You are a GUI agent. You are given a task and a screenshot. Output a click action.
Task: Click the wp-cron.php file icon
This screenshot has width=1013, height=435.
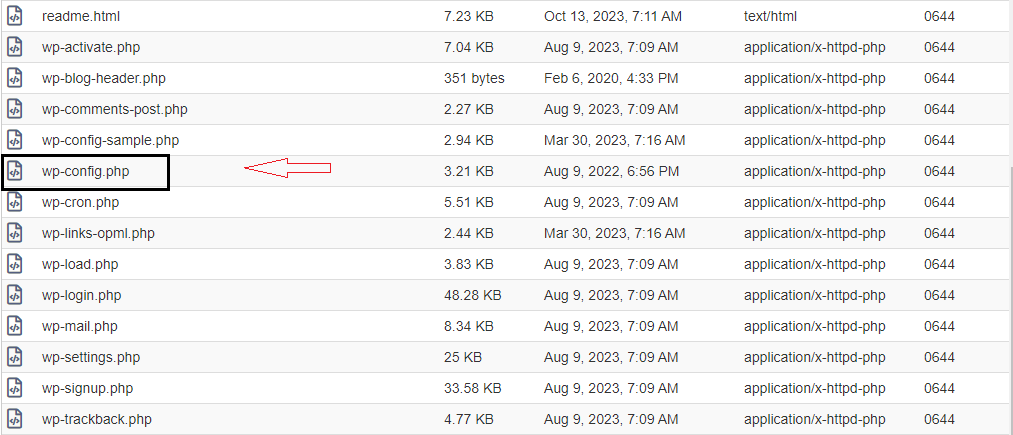14,202
